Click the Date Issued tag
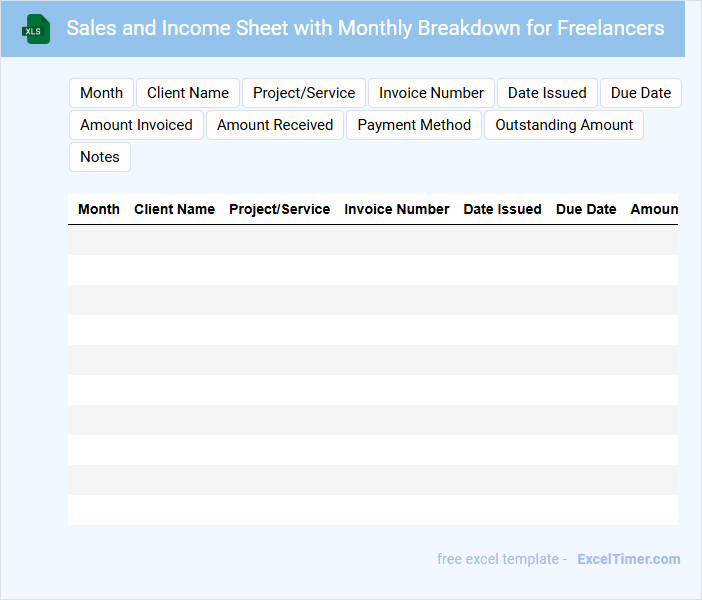702x600 pixels. (x=547, y=93)
